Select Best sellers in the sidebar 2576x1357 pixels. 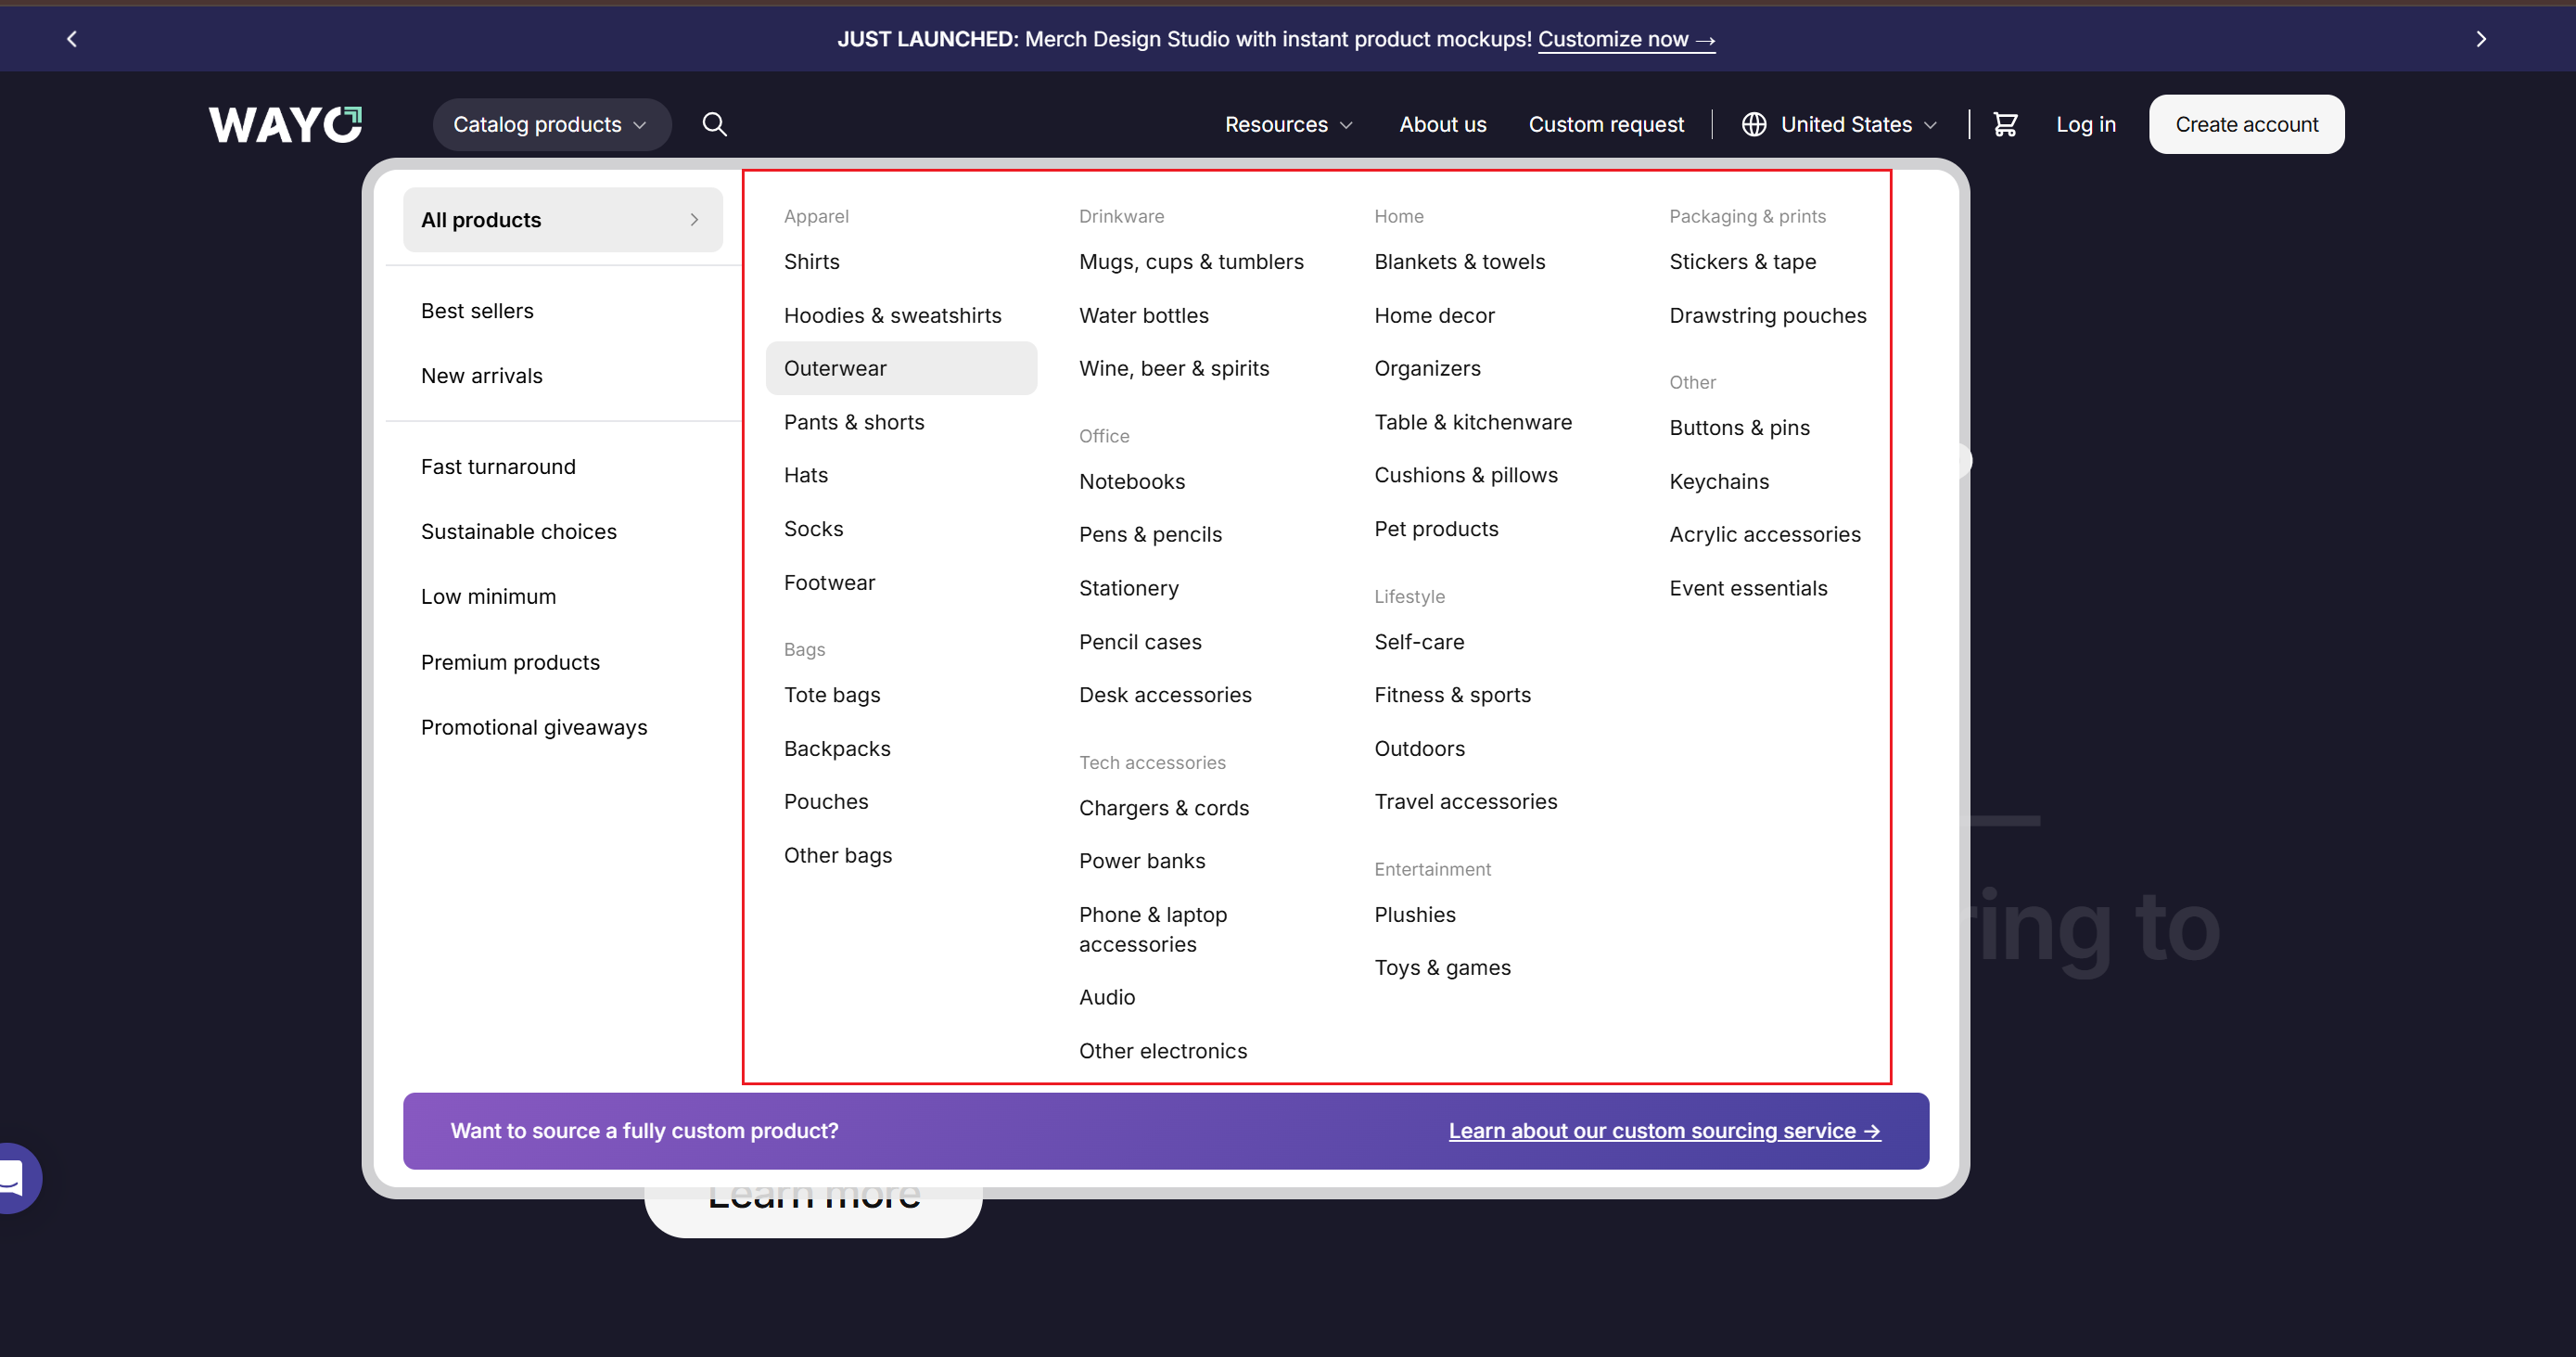click(x=477, y=311)
